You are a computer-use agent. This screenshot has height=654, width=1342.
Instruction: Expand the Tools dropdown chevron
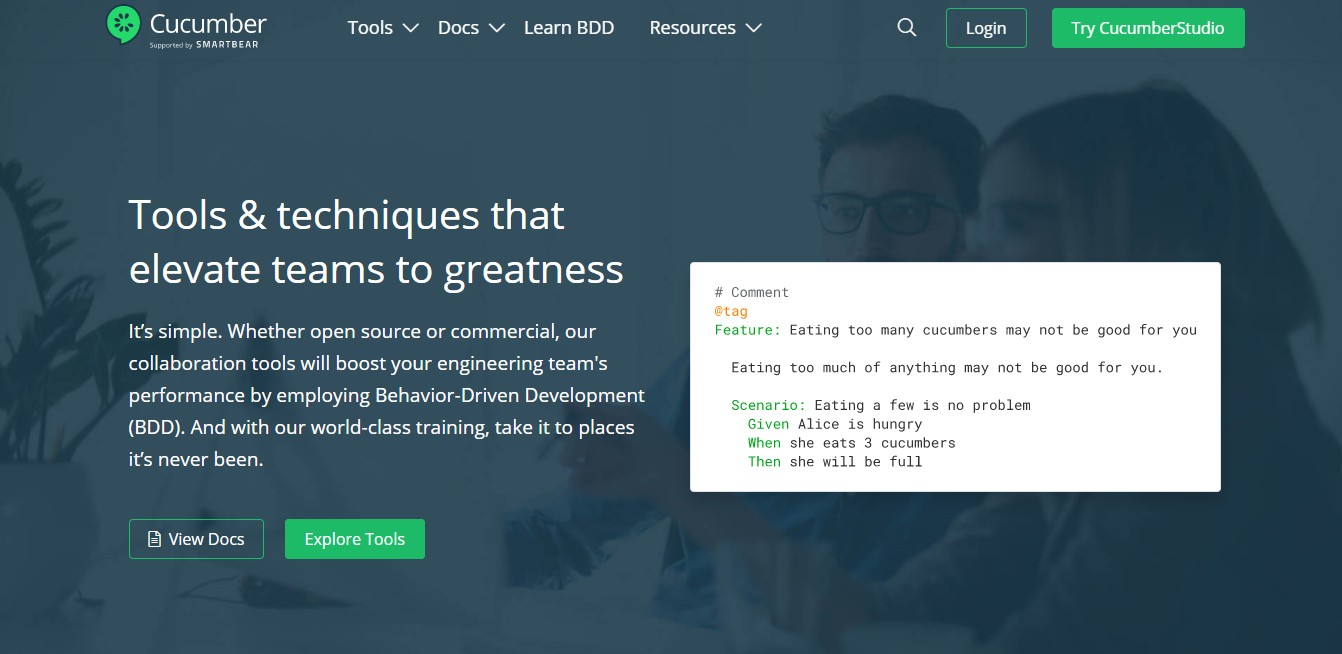(x=410, y=28)
